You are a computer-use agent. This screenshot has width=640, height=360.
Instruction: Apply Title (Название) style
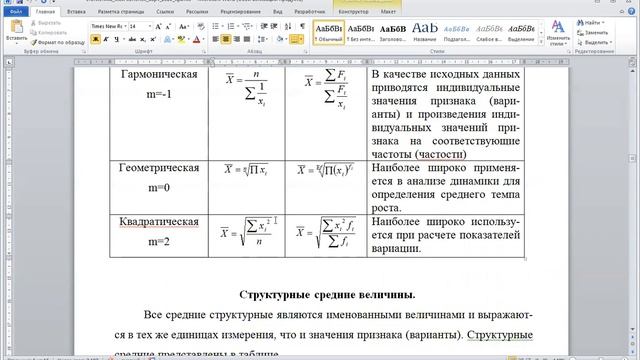(x=424, y=33)
